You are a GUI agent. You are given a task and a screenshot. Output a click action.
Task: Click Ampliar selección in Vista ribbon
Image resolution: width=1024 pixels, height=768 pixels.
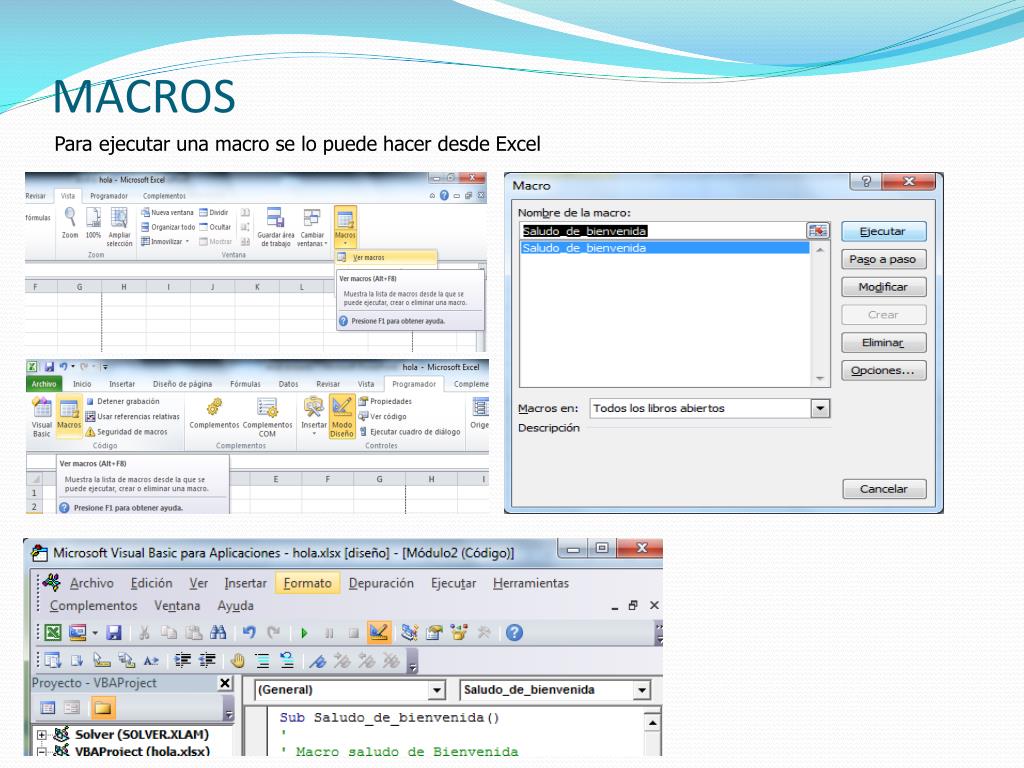pos(120,227)
